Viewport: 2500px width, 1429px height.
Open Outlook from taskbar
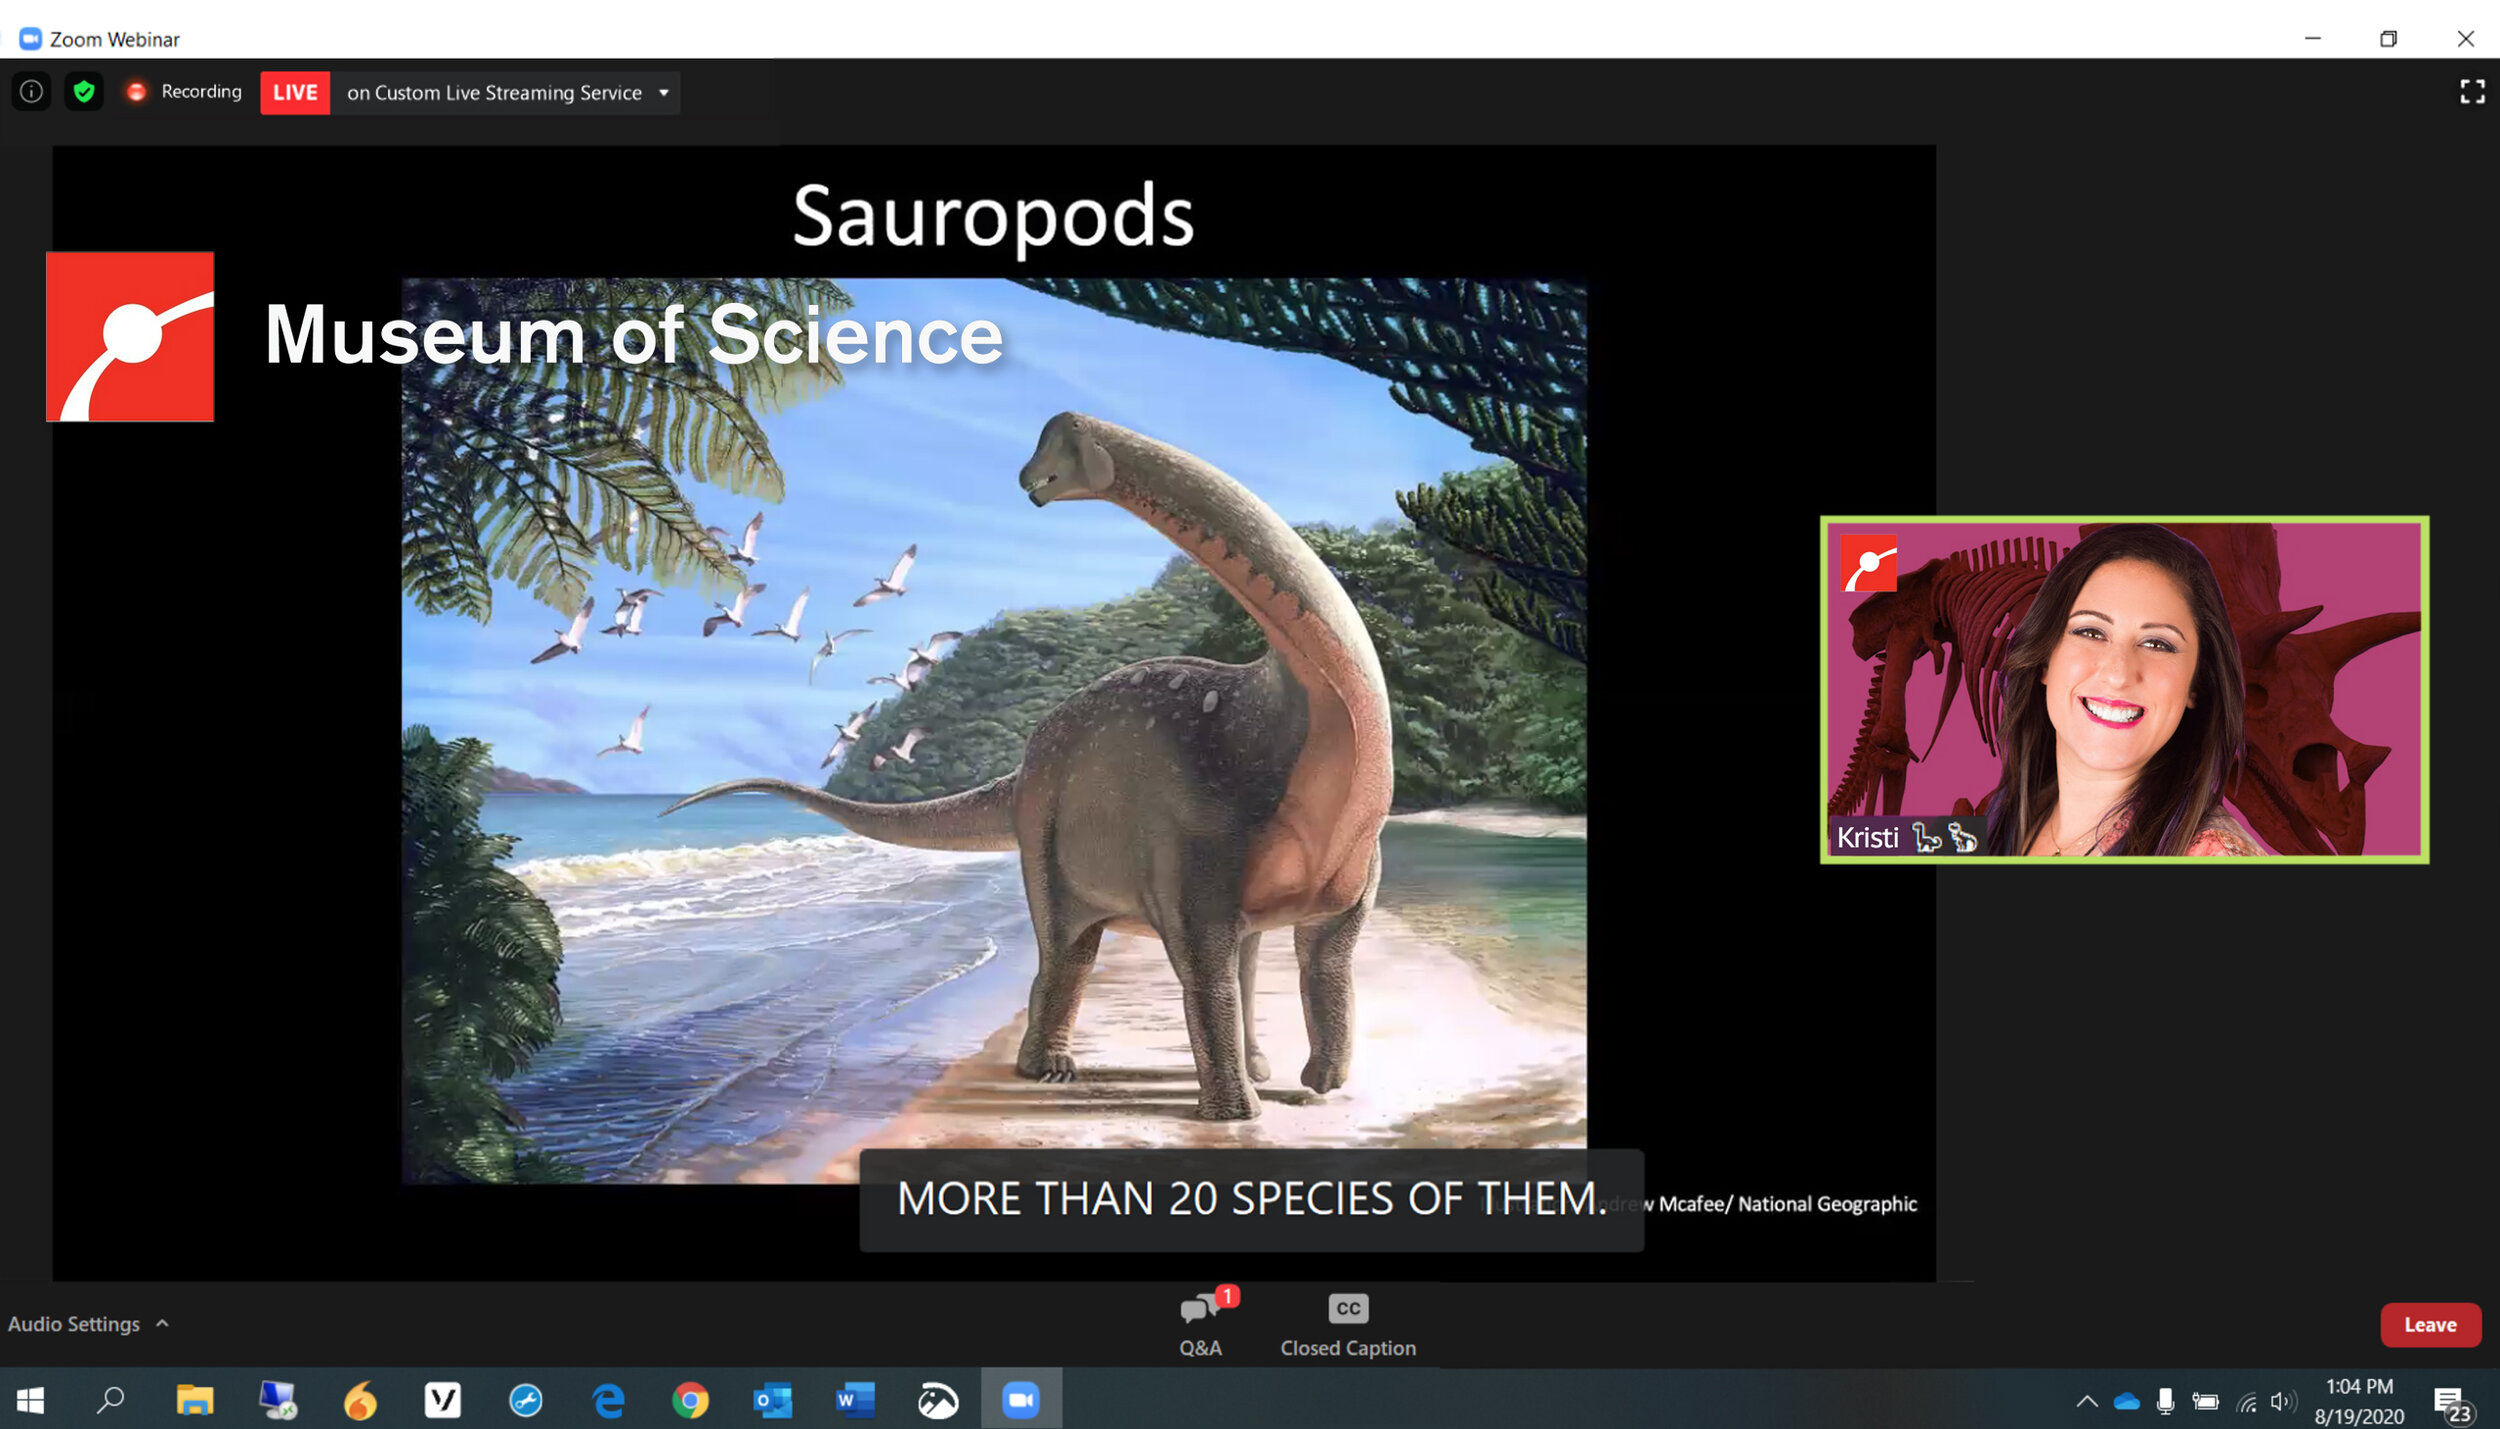pyautogui.click(x=772, y=1400)
